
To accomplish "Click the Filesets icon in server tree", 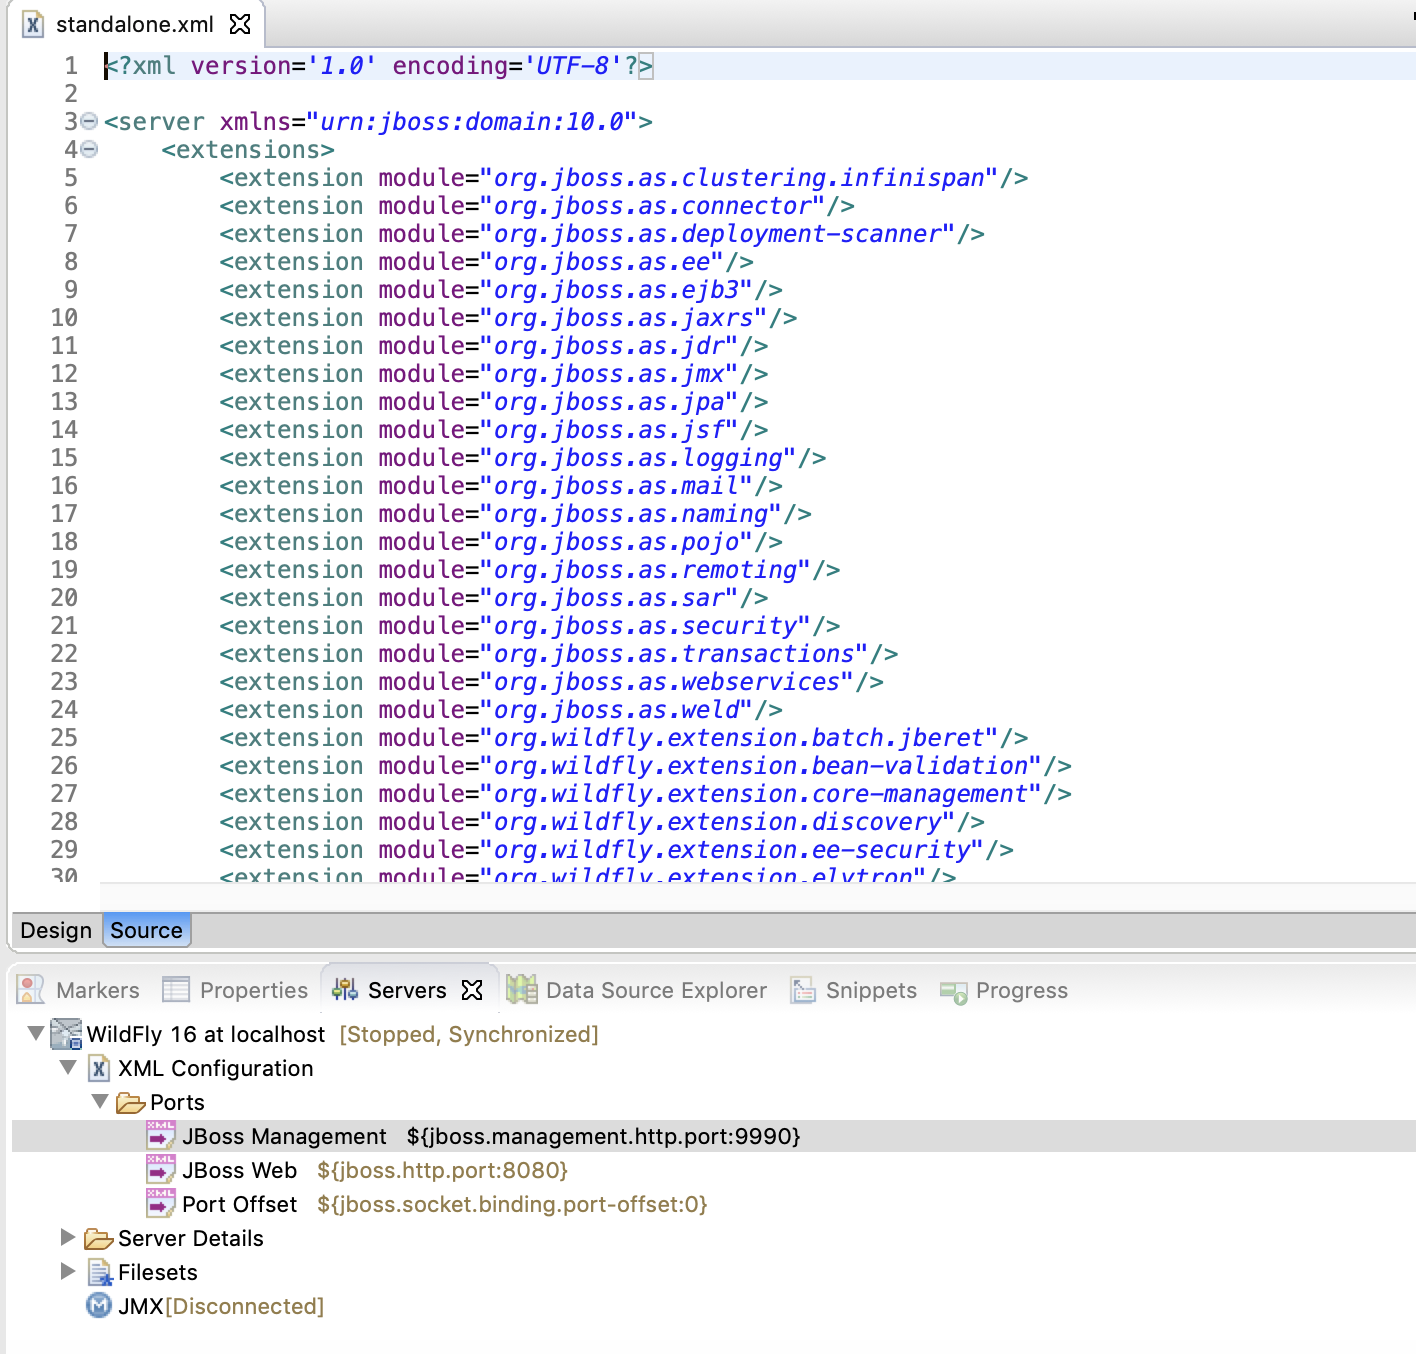I will click(99, 1272).
